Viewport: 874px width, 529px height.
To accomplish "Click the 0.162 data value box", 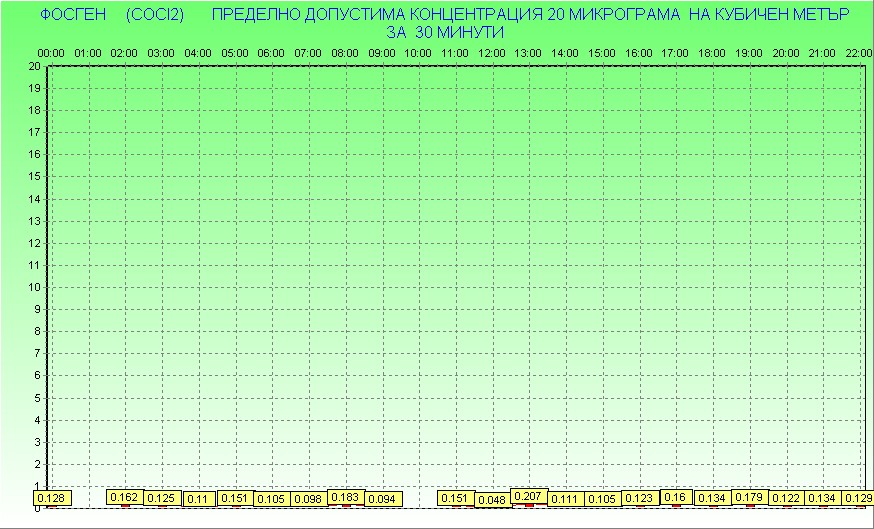I will [125, 497].
